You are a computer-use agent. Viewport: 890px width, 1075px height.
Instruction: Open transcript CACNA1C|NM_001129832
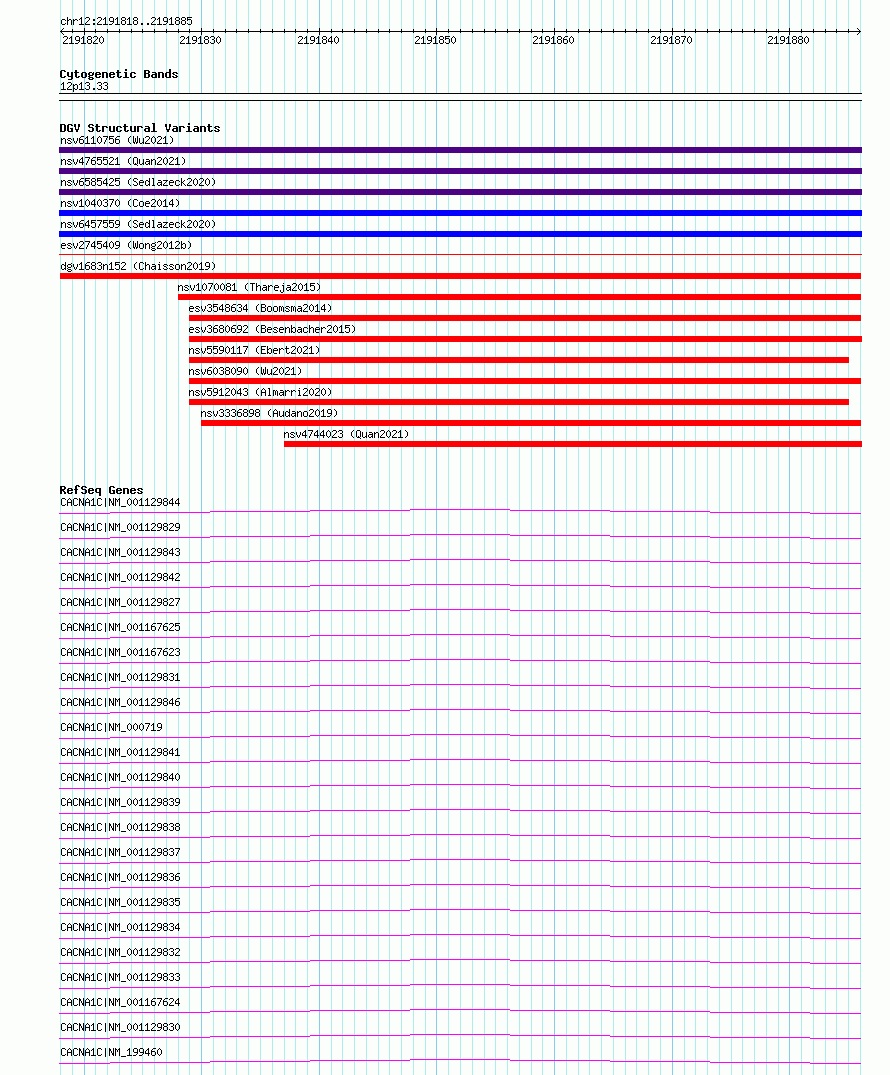(x=120, y=953)
